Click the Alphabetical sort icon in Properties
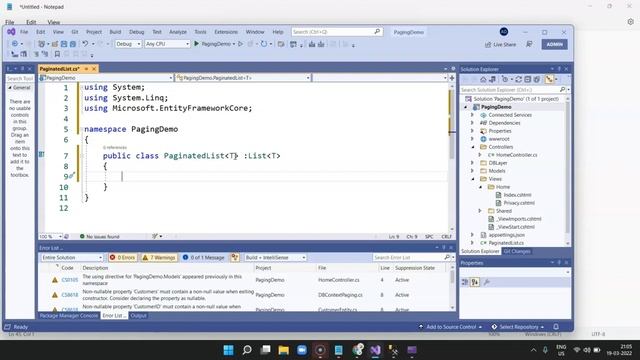This screenshot has width=640, height=360. pyautogui.click(x=475, y=282)
